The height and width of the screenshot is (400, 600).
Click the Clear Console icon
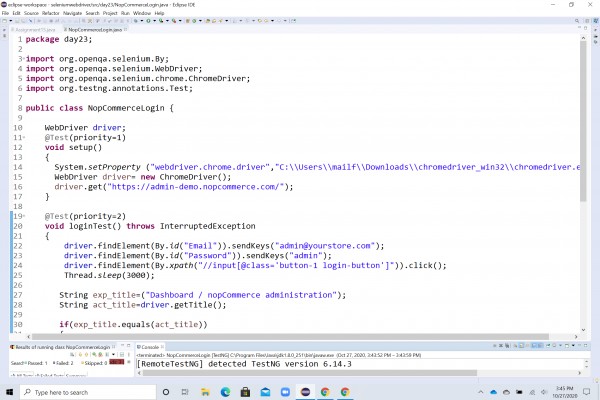[515, 346]
